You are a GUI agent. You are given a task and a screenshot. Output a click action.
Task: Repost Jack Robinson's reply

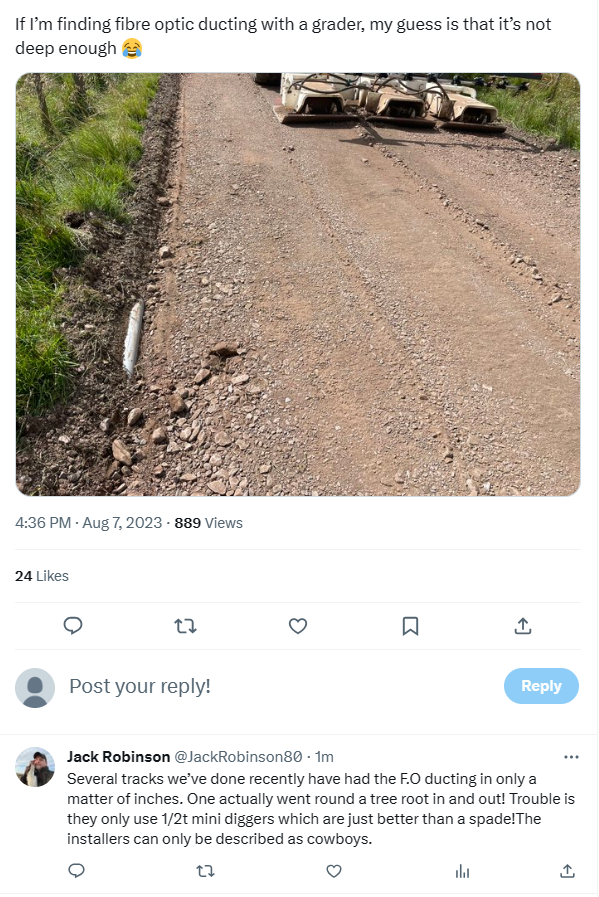(205, 871)
